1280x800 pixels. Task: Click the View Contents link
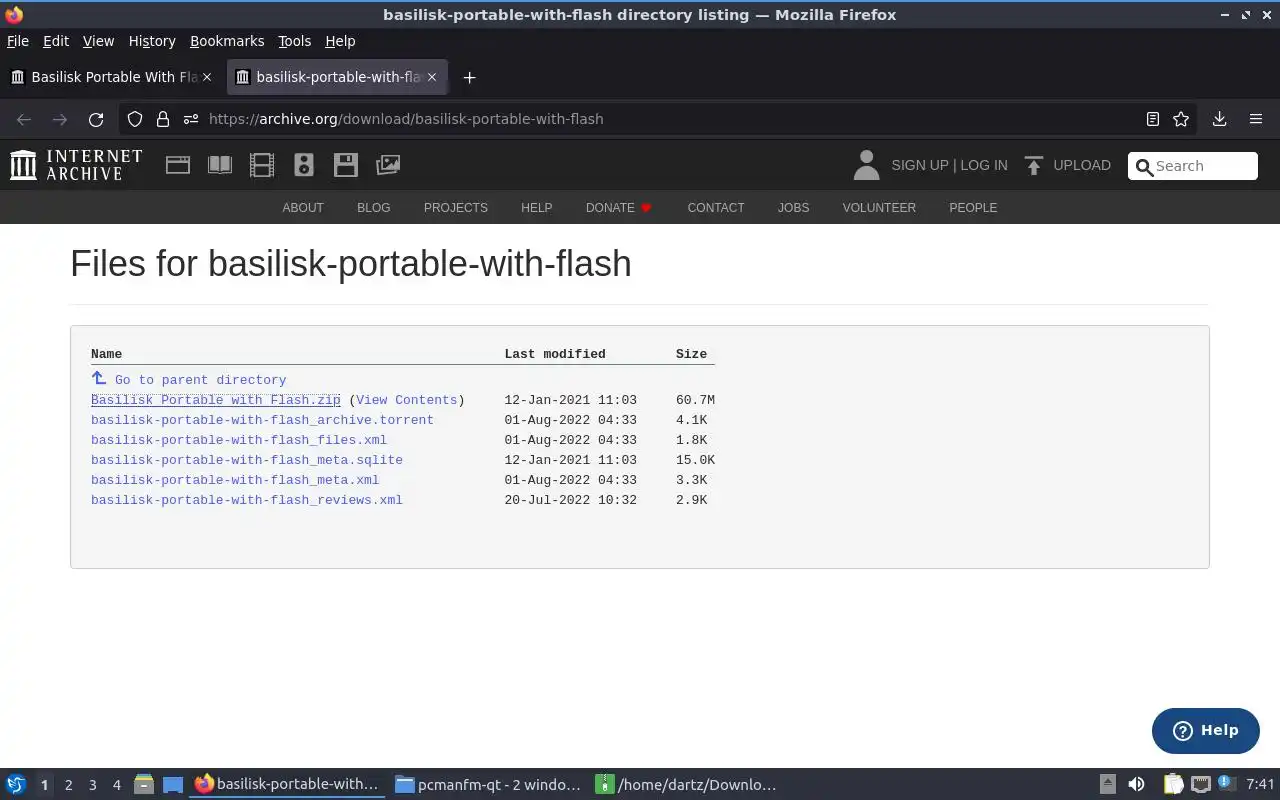(406, 400)
